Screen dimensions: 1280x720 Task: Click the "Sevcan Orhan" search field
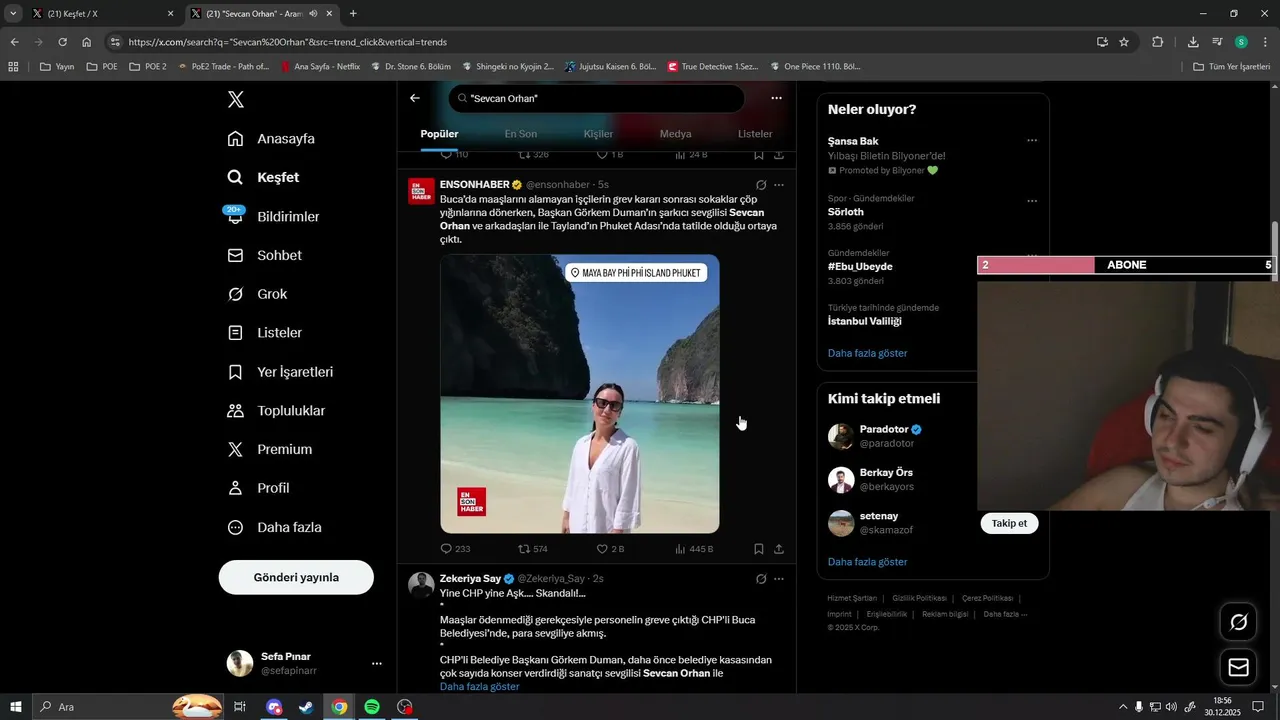coord(596,98)
